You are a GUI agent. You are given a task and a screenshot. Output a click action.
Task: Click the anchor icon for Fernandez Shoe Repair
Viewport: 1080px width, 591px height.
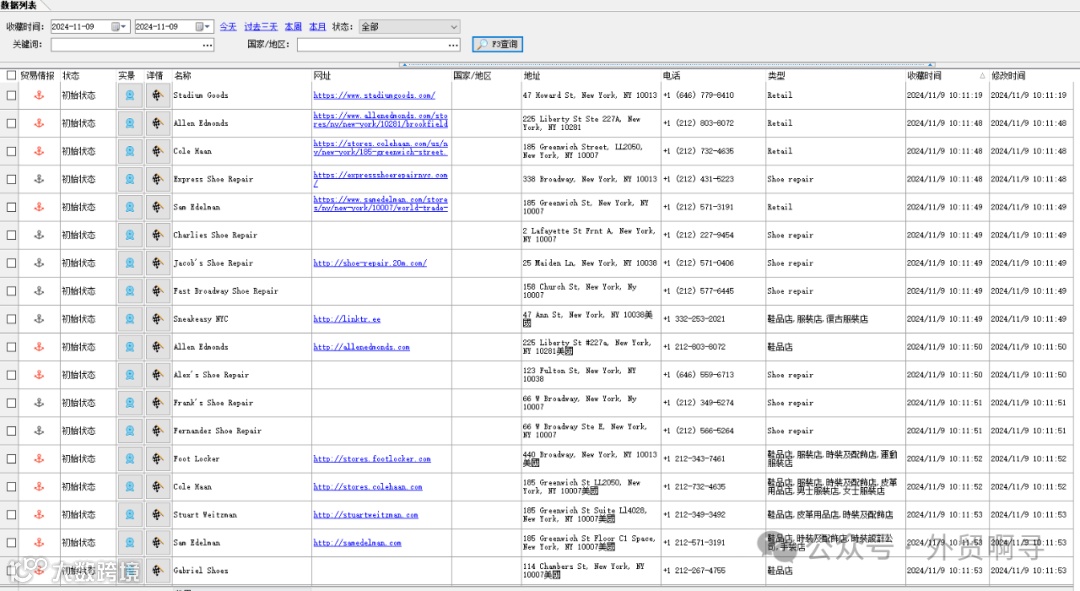(39, 431)
